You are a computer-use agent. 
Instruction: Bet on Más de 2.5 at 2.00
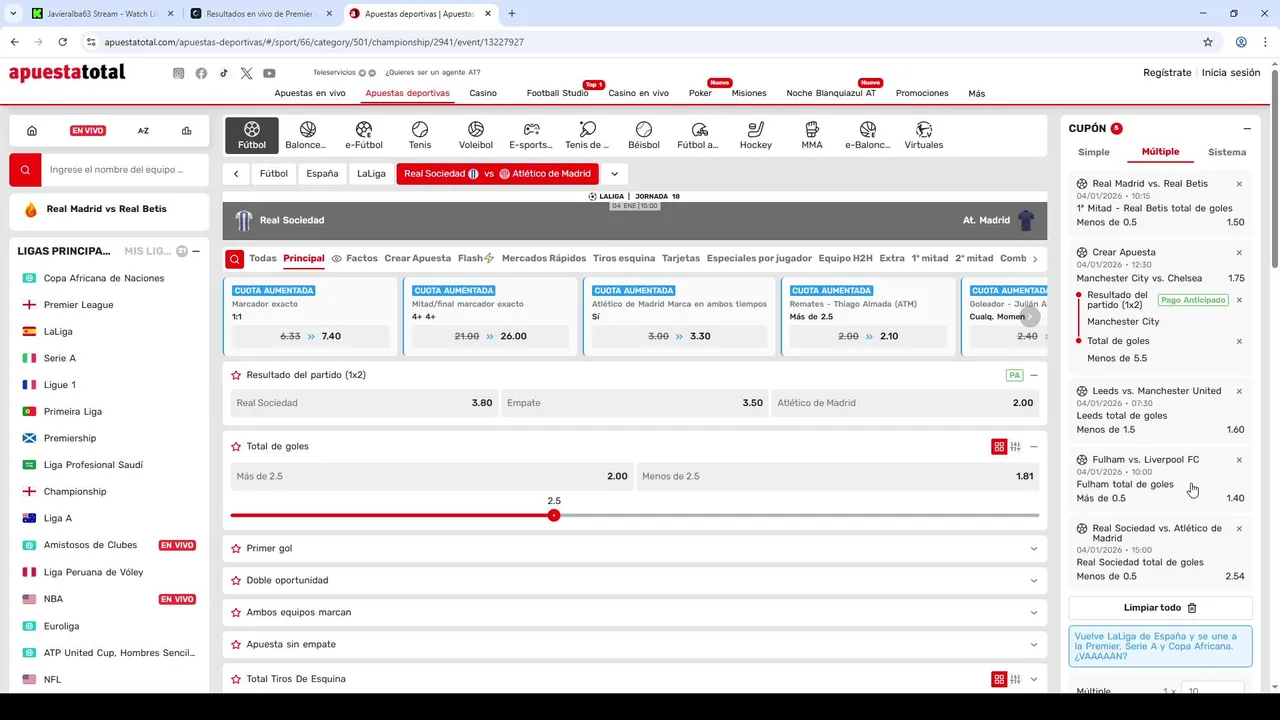pos(432,476)
